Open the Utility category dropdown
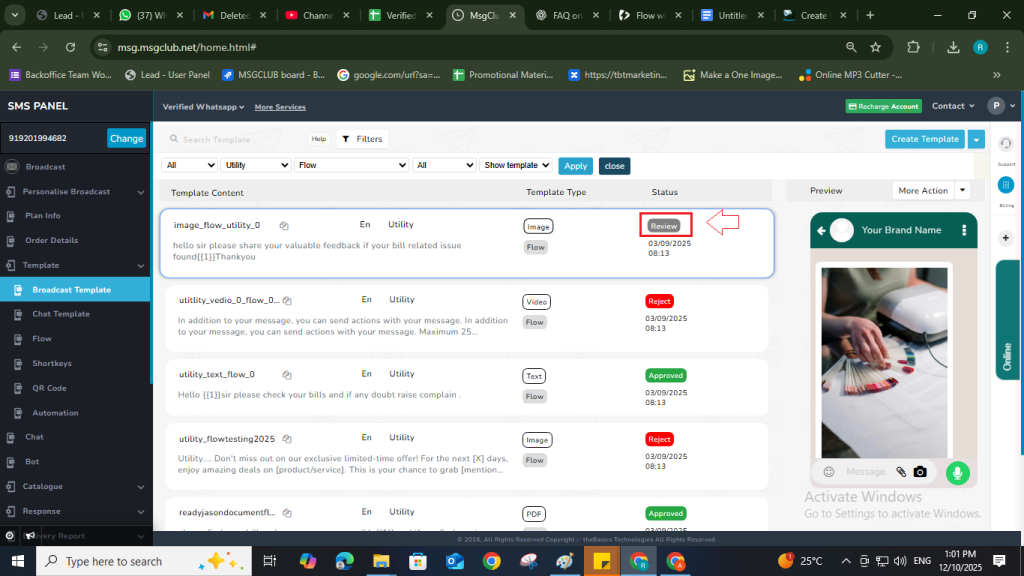 (x=256, y=165)
